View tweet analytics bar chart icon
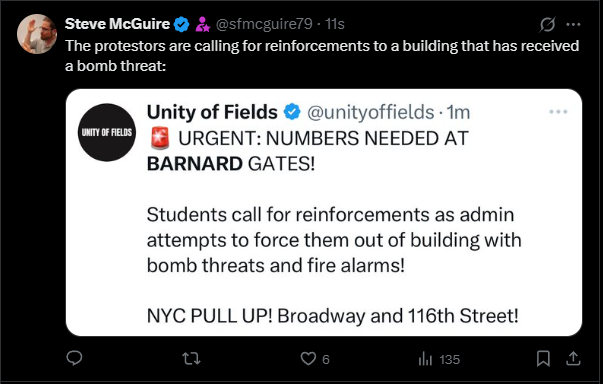The height and width of the screenshot is (384, 603). pyautogui.click(x=425, y=359)
